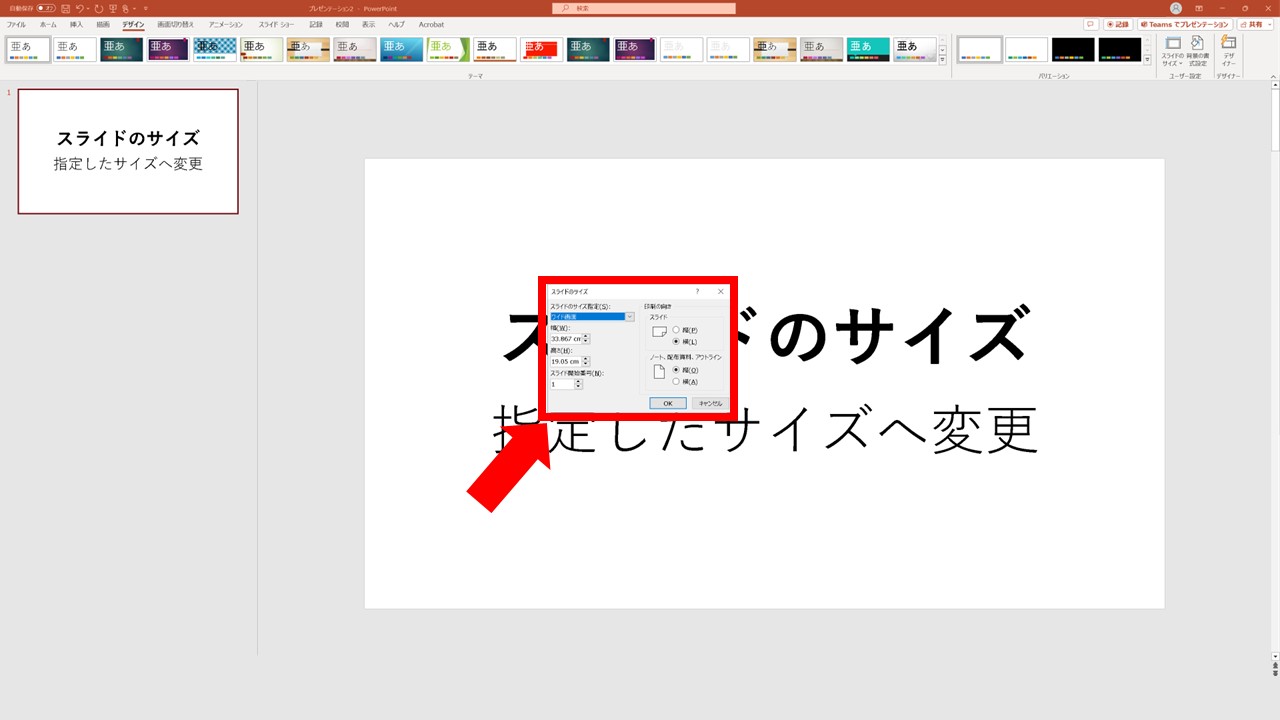Select 縦(P) orientation for slides
The width and height of the screenshot is (1280, 720).
tap(676, 330)
